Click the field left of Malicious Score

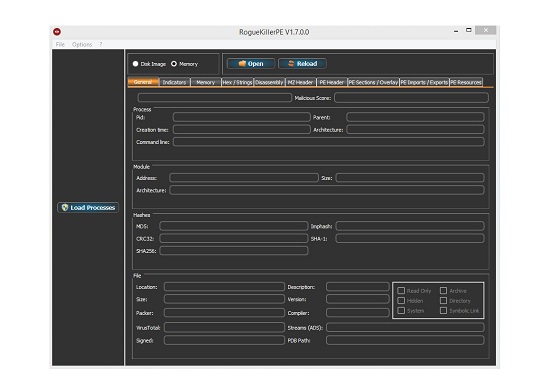click(215, 98)
